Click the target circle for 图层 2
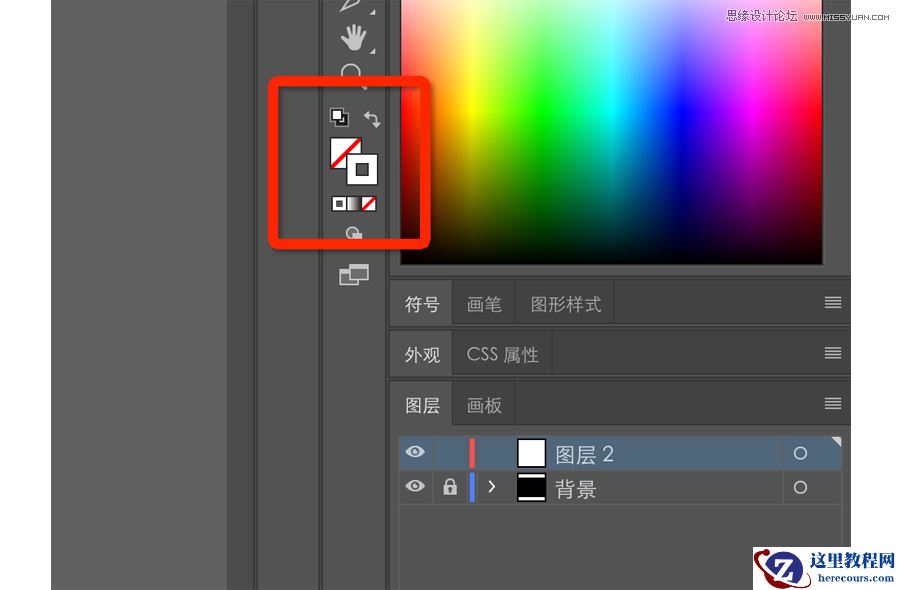The image size is (900, 590). click(x=800, y=452)
